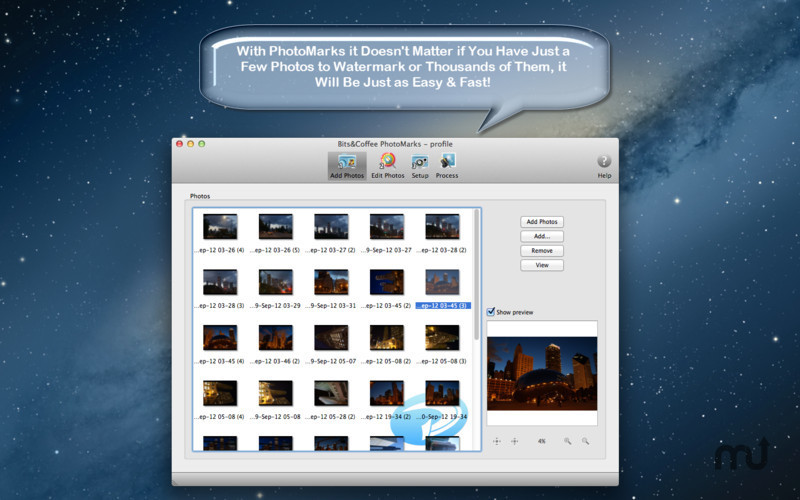
Task: Open Help using the question mark icon
Action: [x=604, y=161]
